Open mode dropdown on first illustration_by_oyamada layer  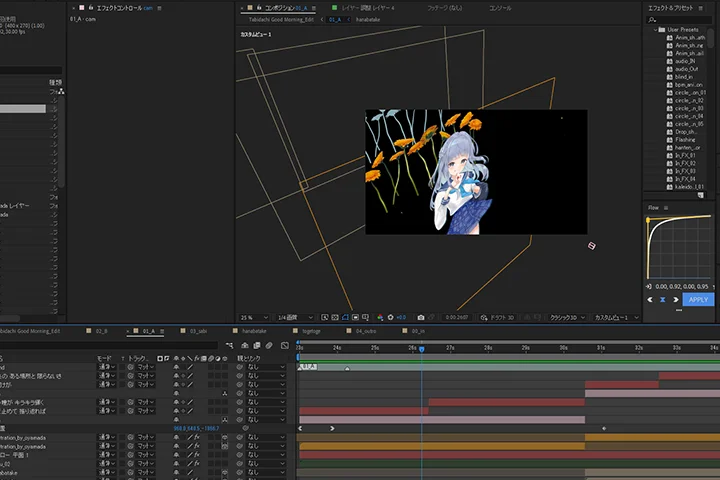click(107, 437)
